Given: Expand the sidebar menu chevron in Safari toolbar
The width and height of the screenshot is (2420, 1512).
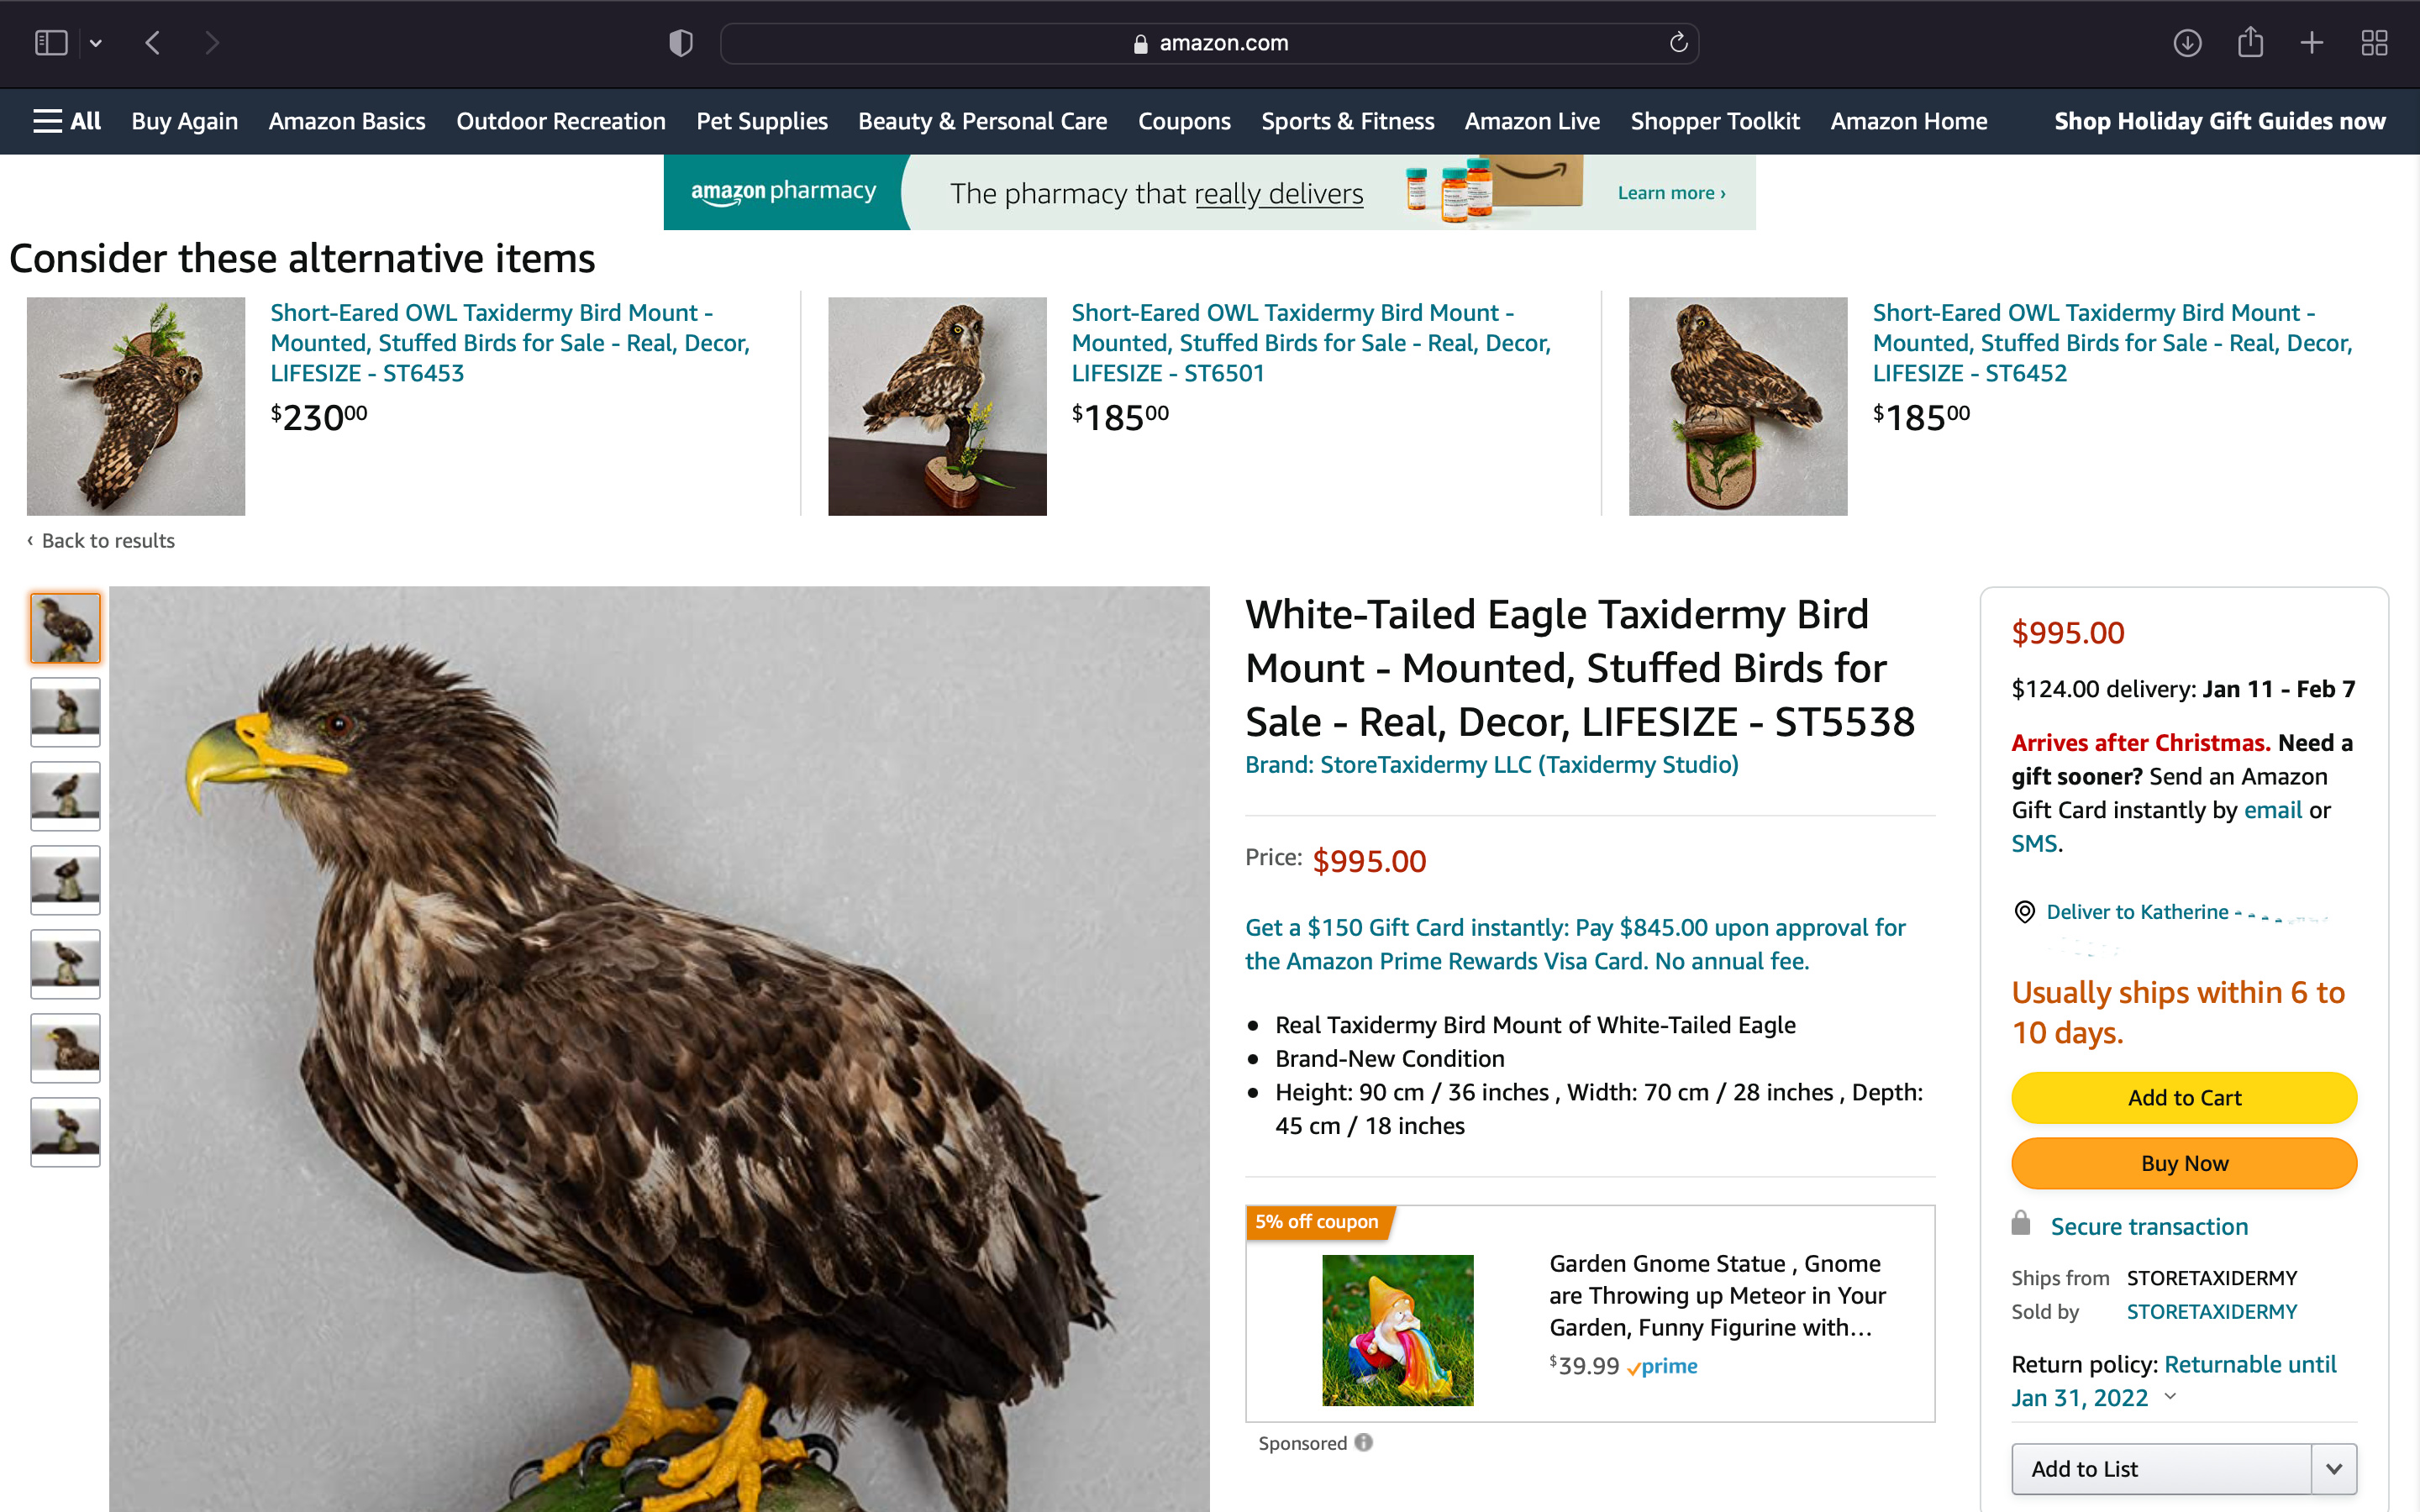Looking at the screenshot, I should click(x=96, y=43).
